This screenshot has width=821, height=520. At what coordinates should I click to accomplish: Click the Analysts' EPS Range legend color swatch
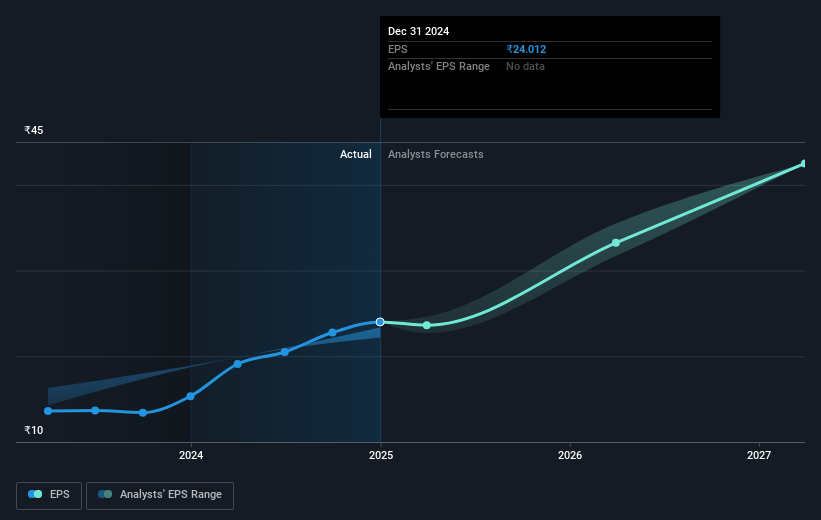(x=105, y=494)
